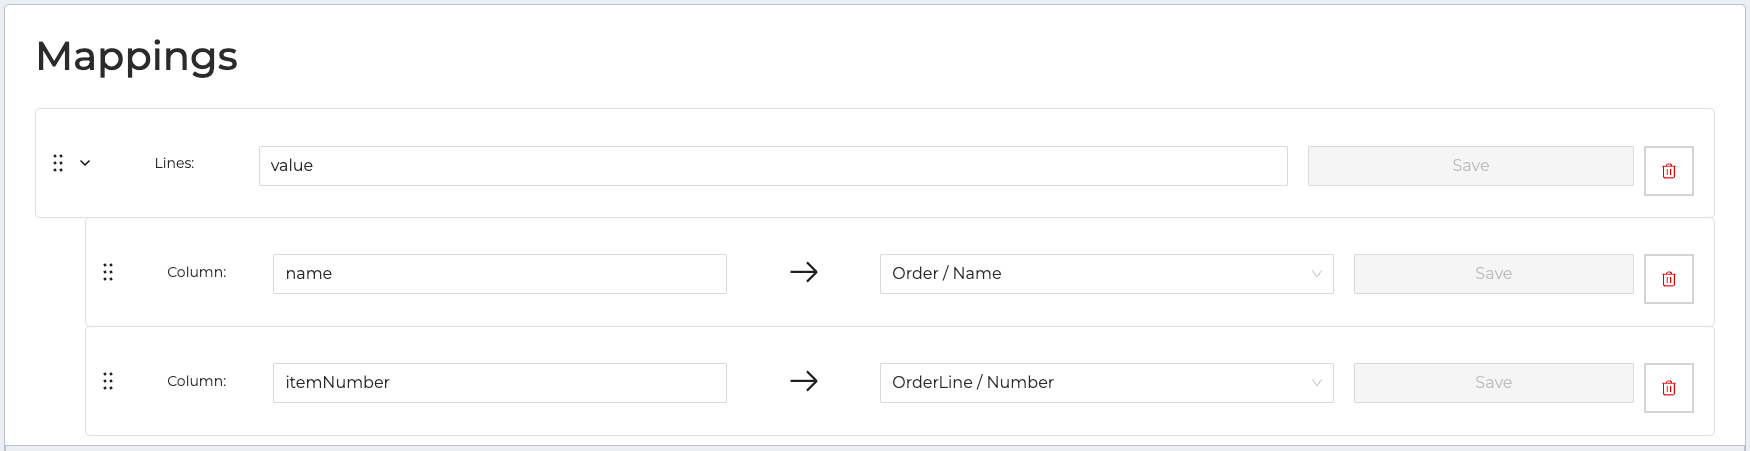Save the Lines value mapping
The height and width of the screenshot is (451, 1750).
coord(1470,166)
